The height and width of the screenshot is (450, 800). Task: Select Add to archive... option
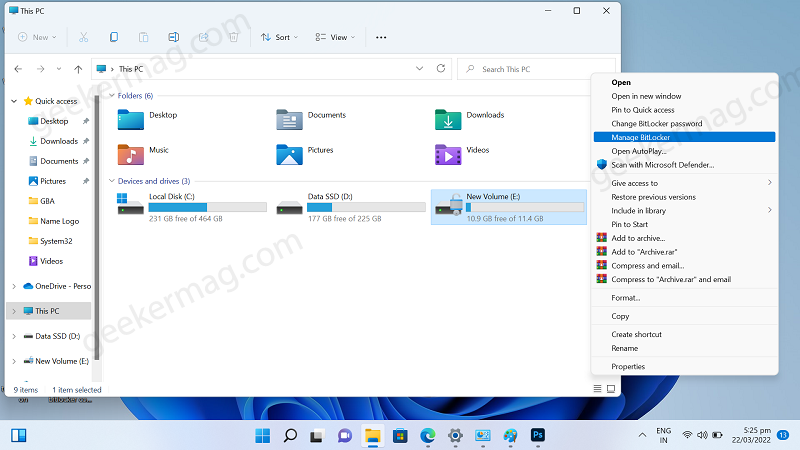click(684, 238)
